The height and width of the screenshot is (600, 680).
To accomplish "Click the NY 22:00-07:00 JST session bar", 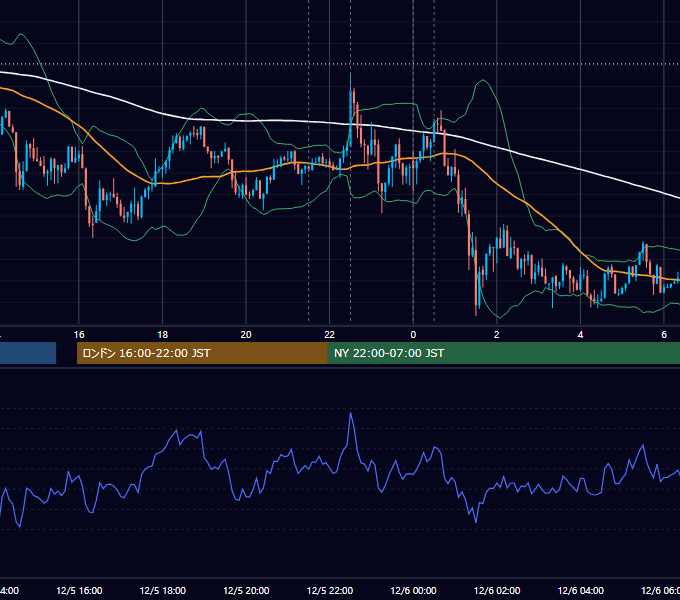I will click(503, 353).
